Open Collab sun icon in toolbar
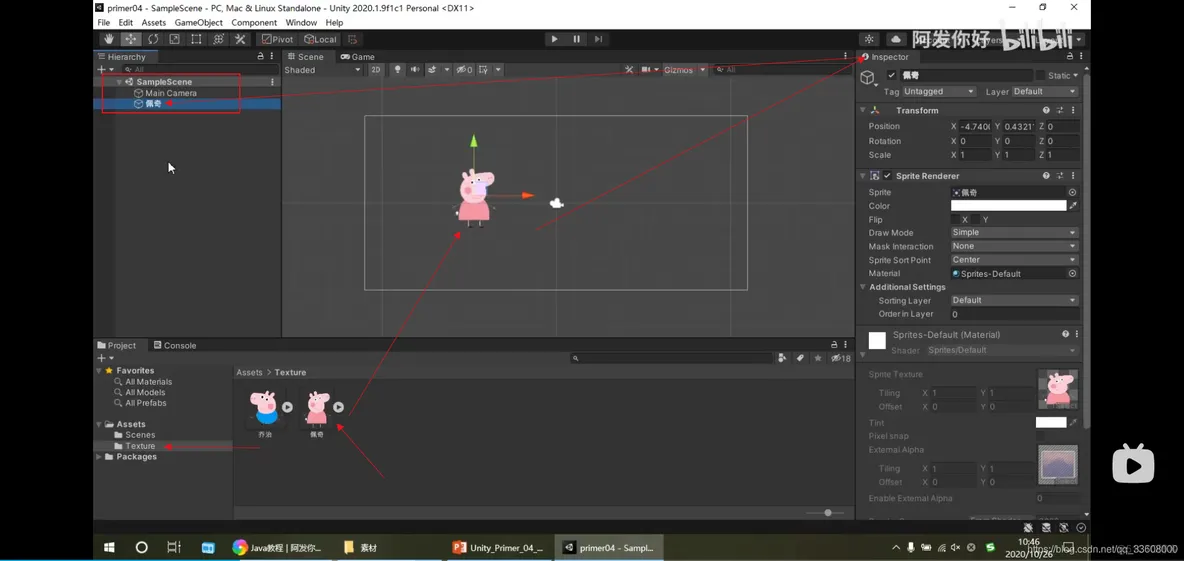 point(870,39)
